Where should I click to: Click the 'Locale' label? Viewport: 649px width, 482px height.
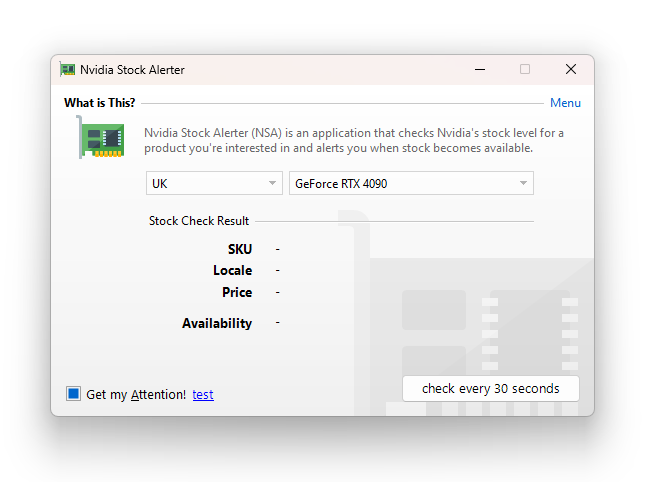tap(233, 270)
